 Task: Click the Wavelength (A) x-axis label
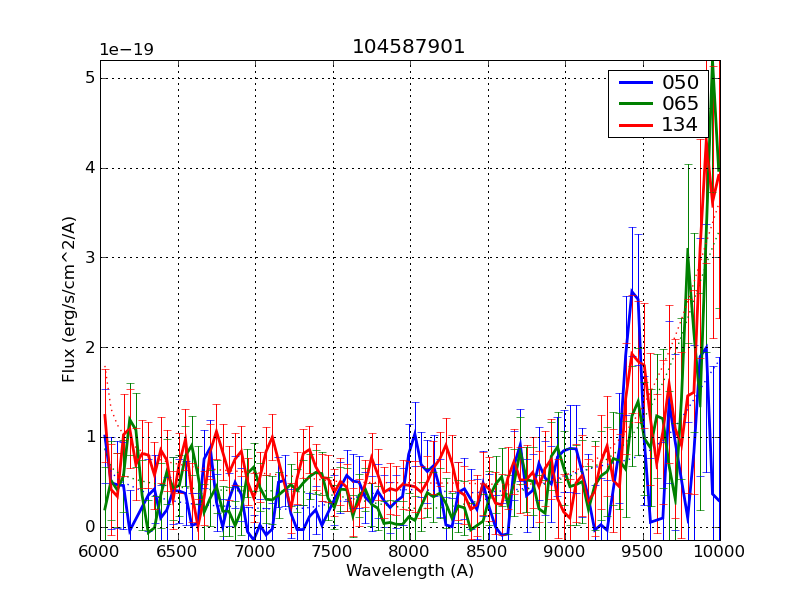[x=409, y=571]
